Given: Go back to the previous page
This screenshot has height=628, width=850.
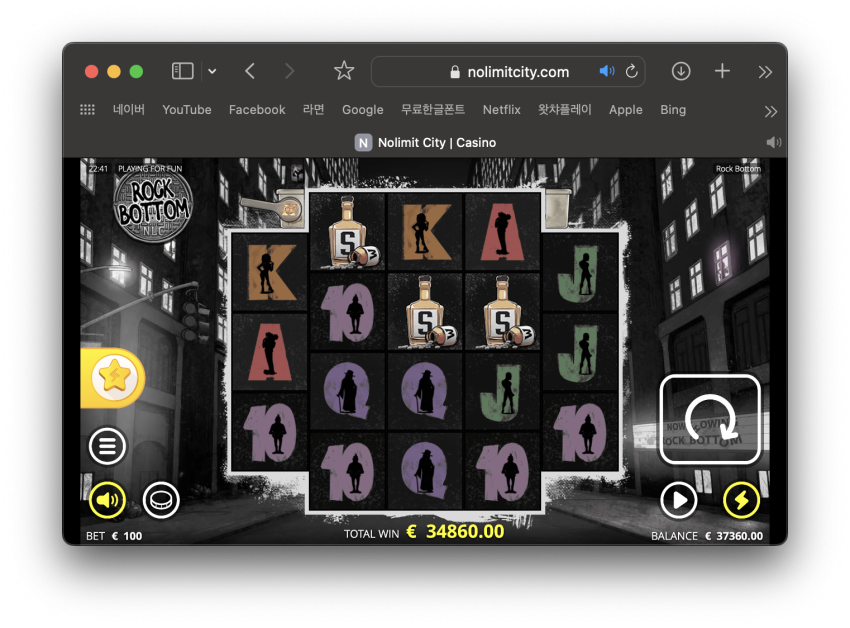Looking at the screenshot, I should [x=250, y=71].
